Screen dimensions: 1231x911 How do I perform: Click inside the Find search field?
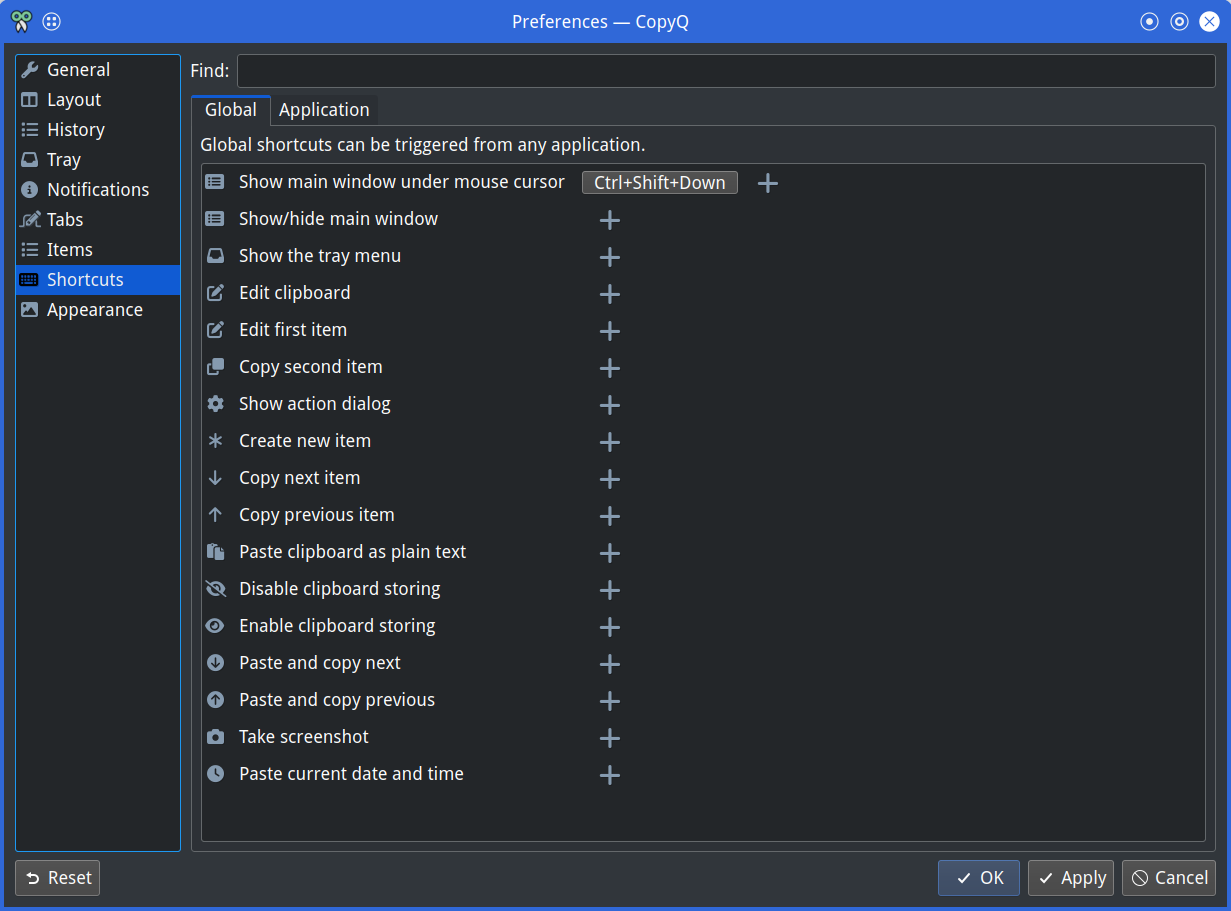pos(724,70)
